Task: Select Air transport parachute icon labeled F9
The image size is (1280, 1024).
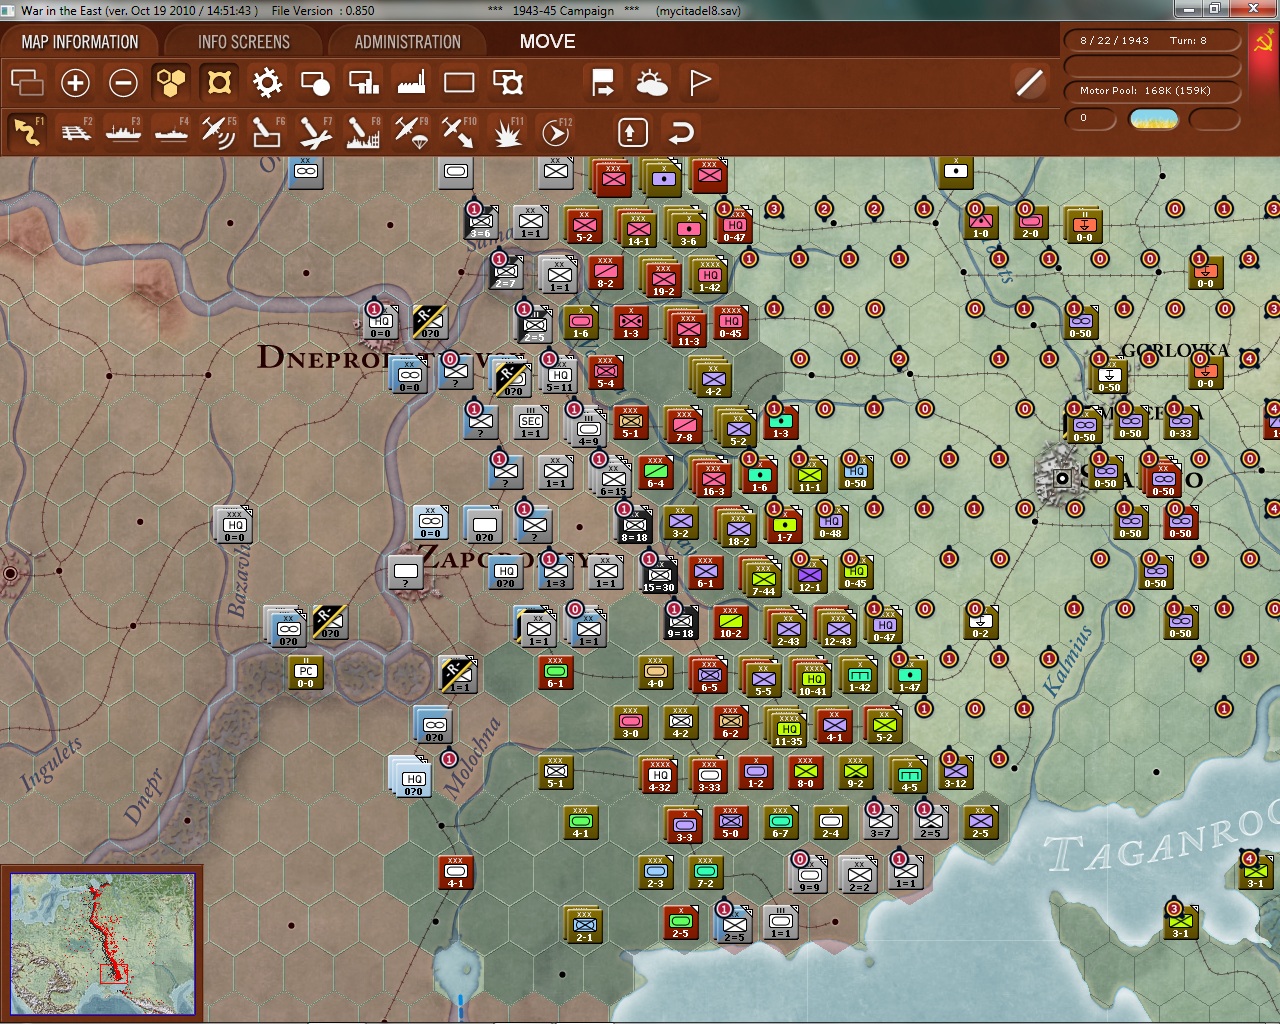Action: (411, 132)
